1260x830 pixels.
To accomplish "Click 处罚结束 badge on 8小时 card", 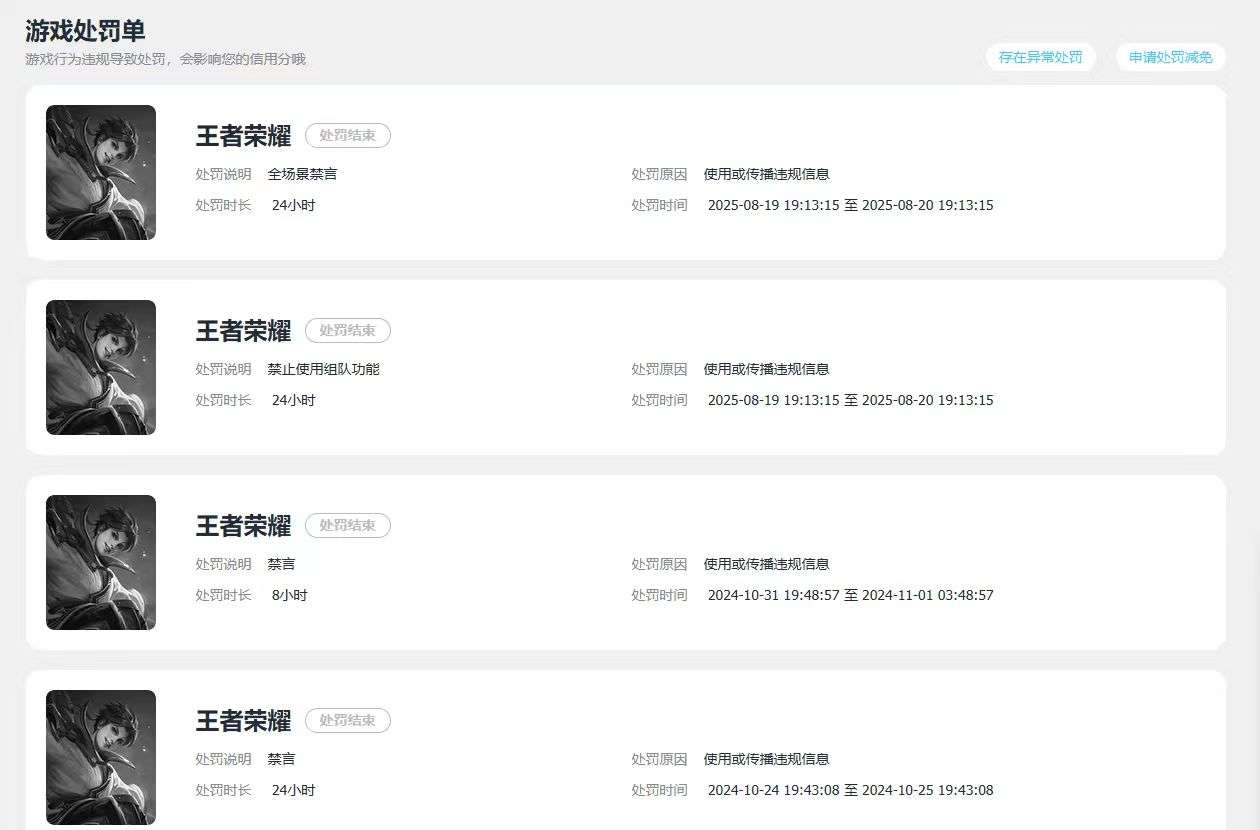I will point(348,525).
